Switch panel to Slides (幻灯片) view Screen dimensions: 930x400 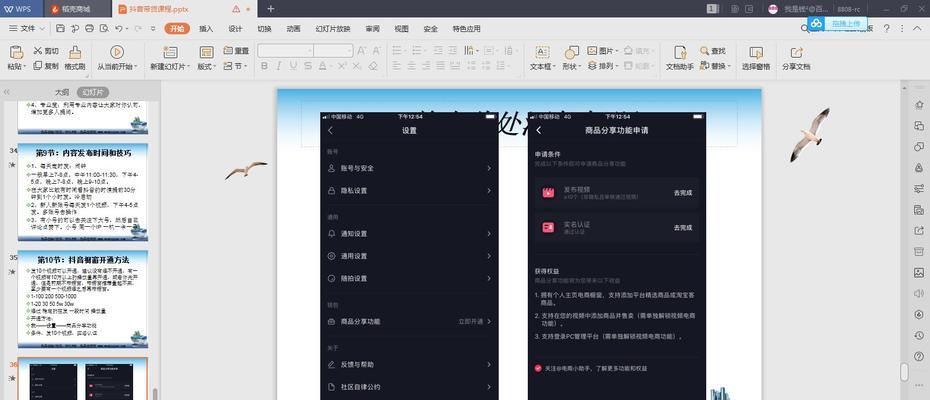[x=92, y=93]
